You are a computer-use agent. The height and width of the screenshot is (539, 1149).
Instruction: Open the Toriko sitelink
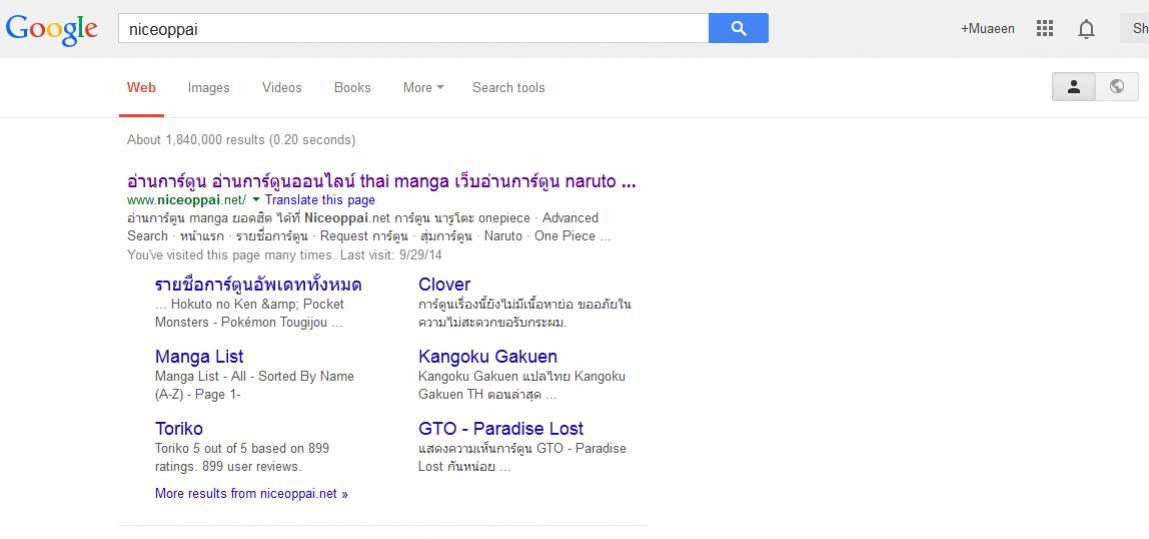tap(179, 428)
